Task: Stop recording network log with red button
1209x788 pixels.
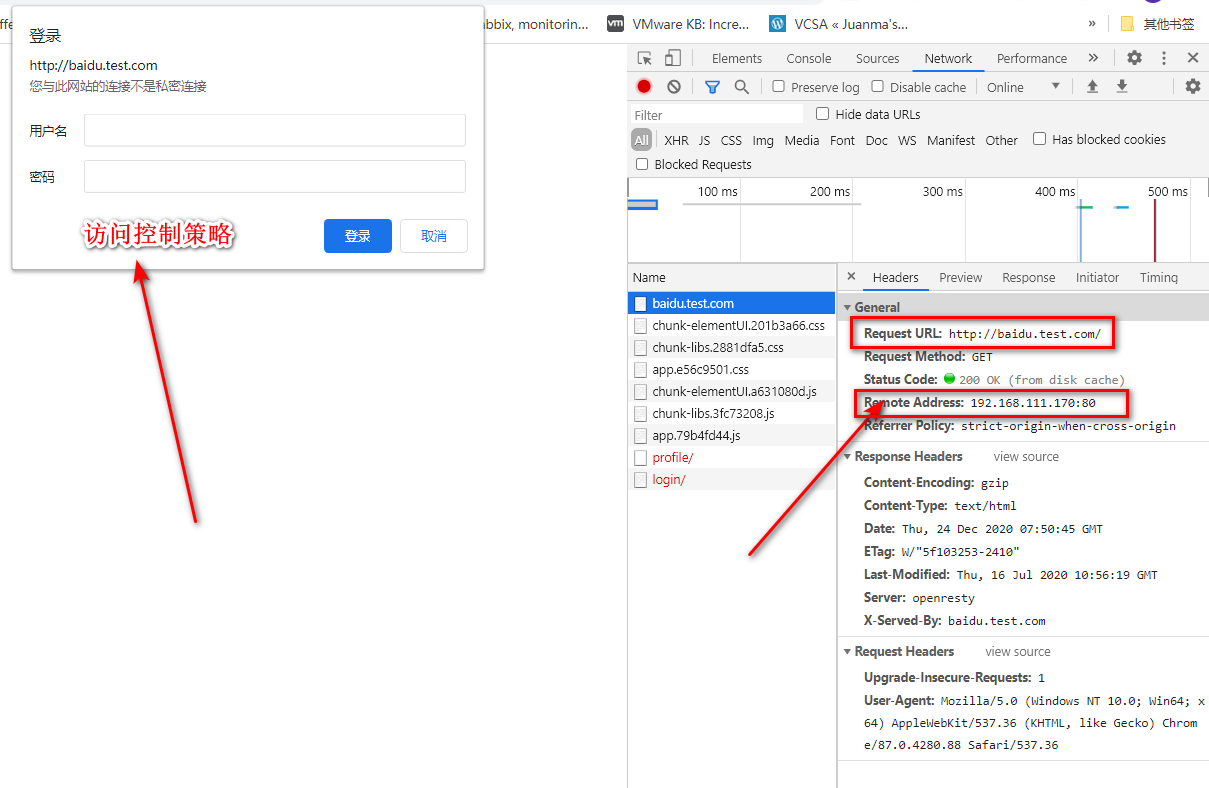Action: pyautogui.click(x=644, y=87)
